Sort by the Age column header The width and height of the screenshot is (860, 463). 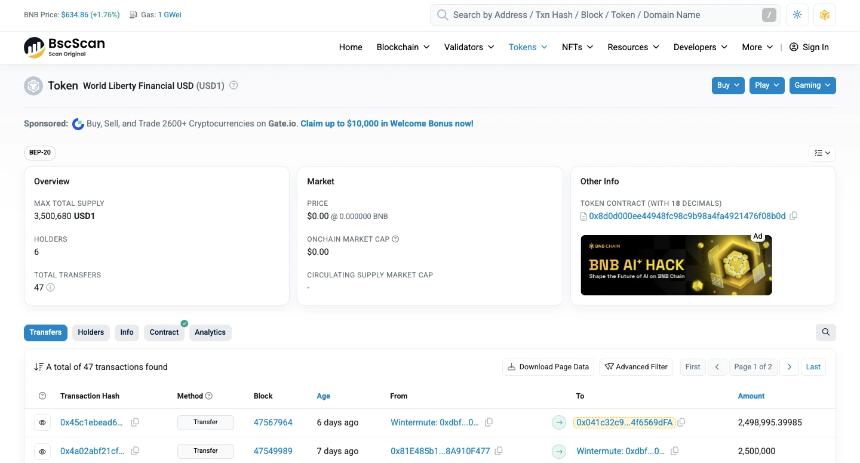pyautogui.click(x=323, y=396)
